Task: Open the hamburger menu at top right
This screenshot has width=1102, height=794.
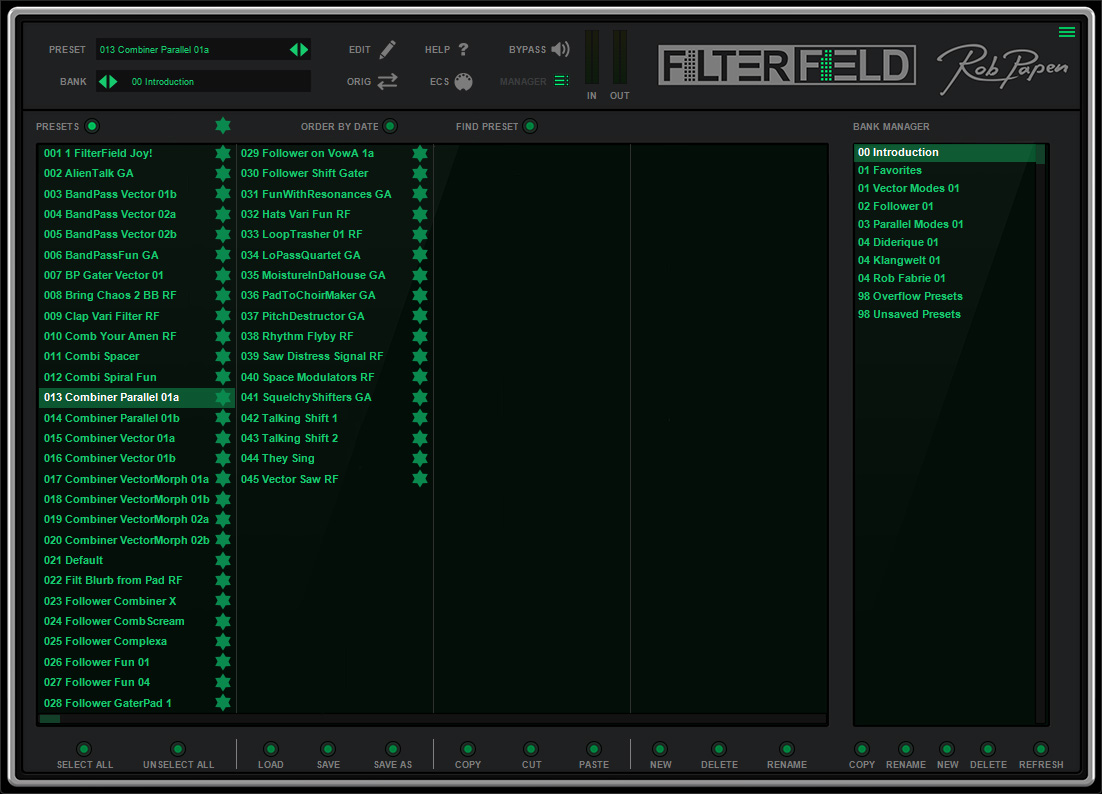Action: pos(1067,32)
